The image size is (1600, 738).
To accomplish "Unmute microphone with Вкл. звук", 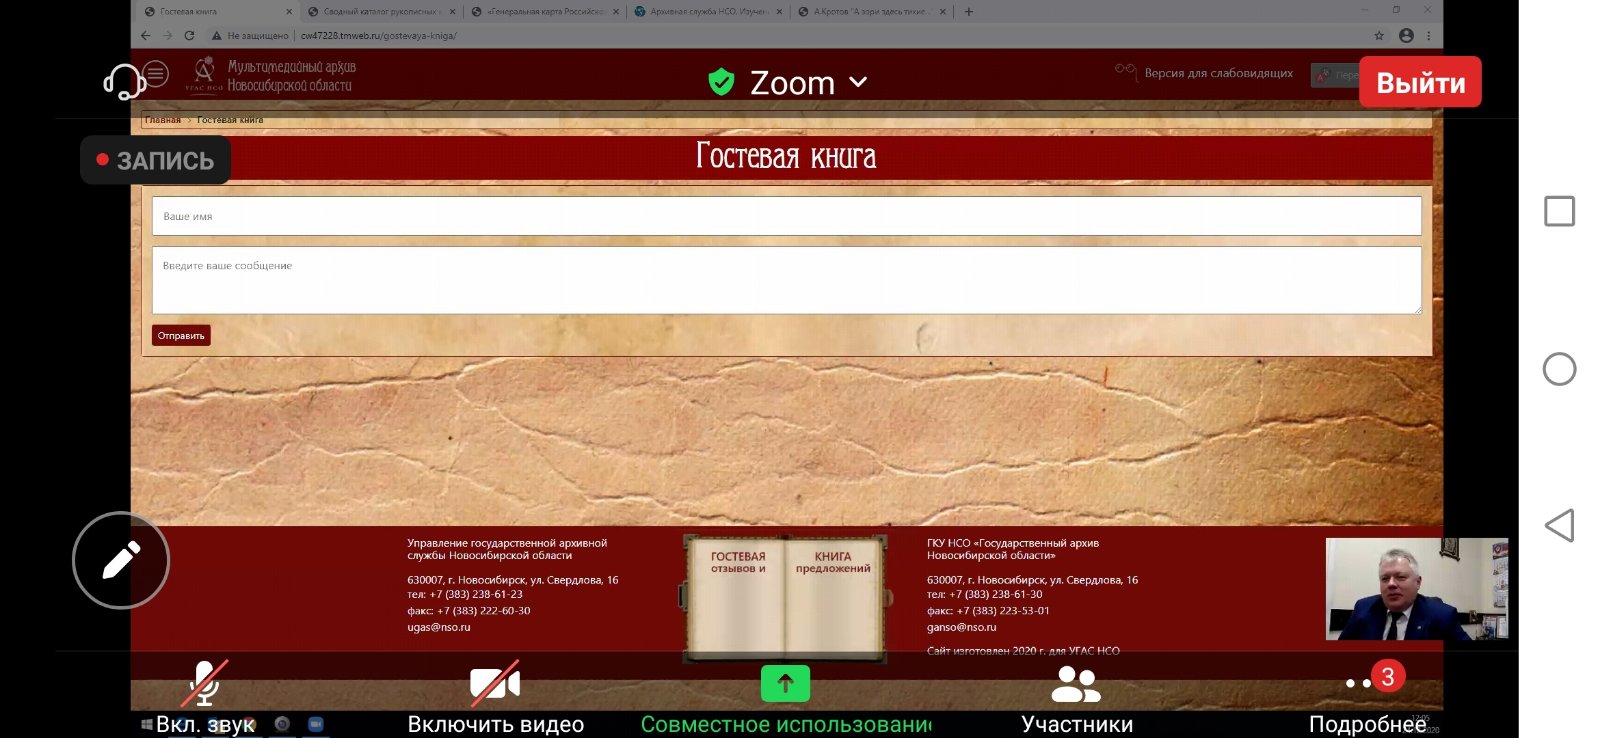I will 206,698.
